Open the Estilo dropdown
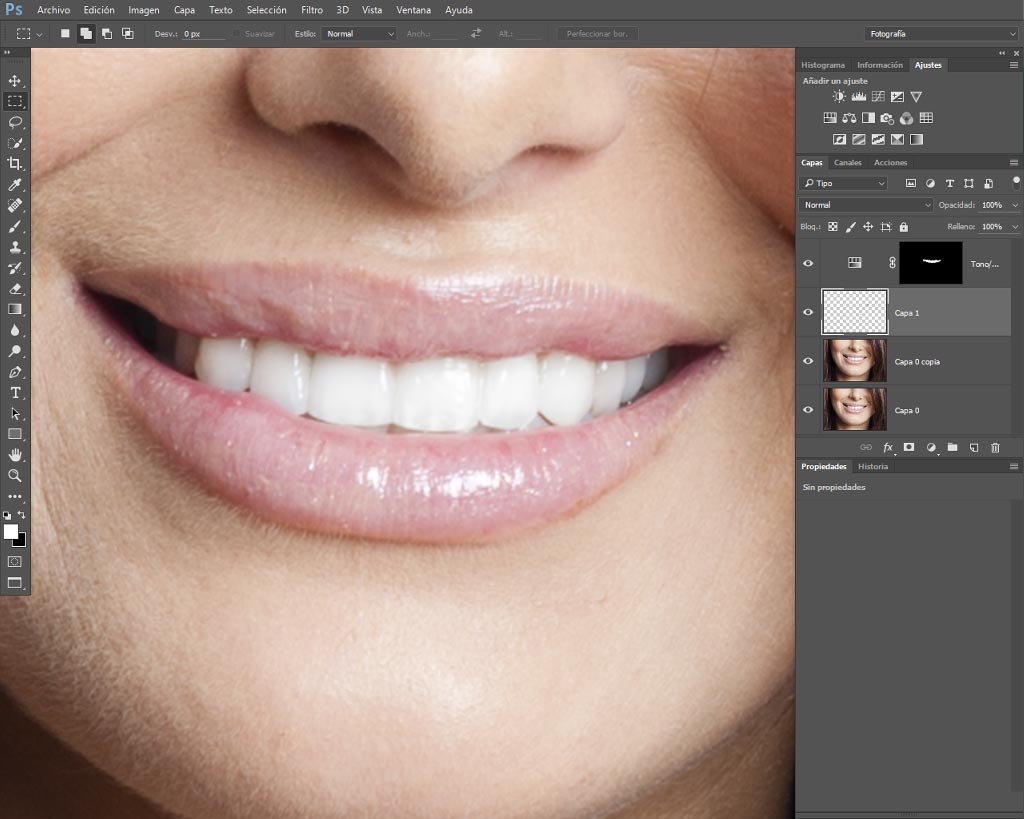The height and width of the screenshot is (819, 1024). (x=359, y=34)
